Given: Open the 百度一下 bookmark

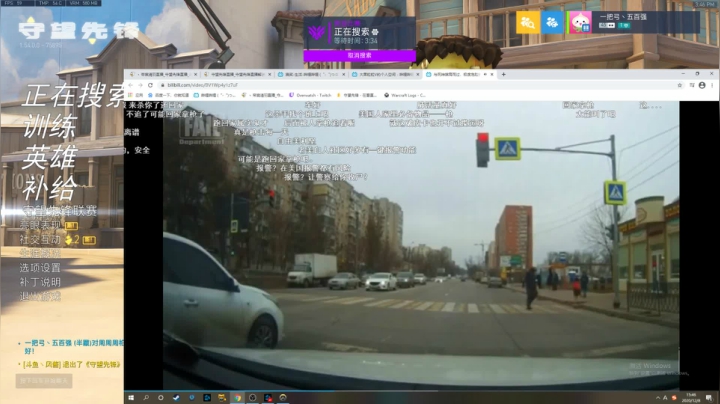Looking at the screenshot, I should (x=169, y=95).
